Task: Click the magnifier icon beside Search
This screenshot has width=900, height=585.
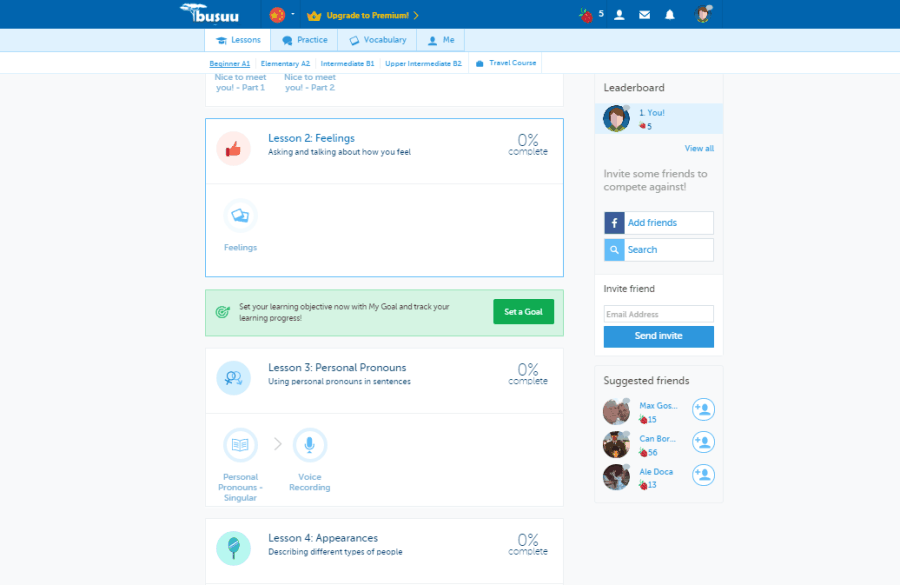Action: pyautogui.click(x=614, y=250)
